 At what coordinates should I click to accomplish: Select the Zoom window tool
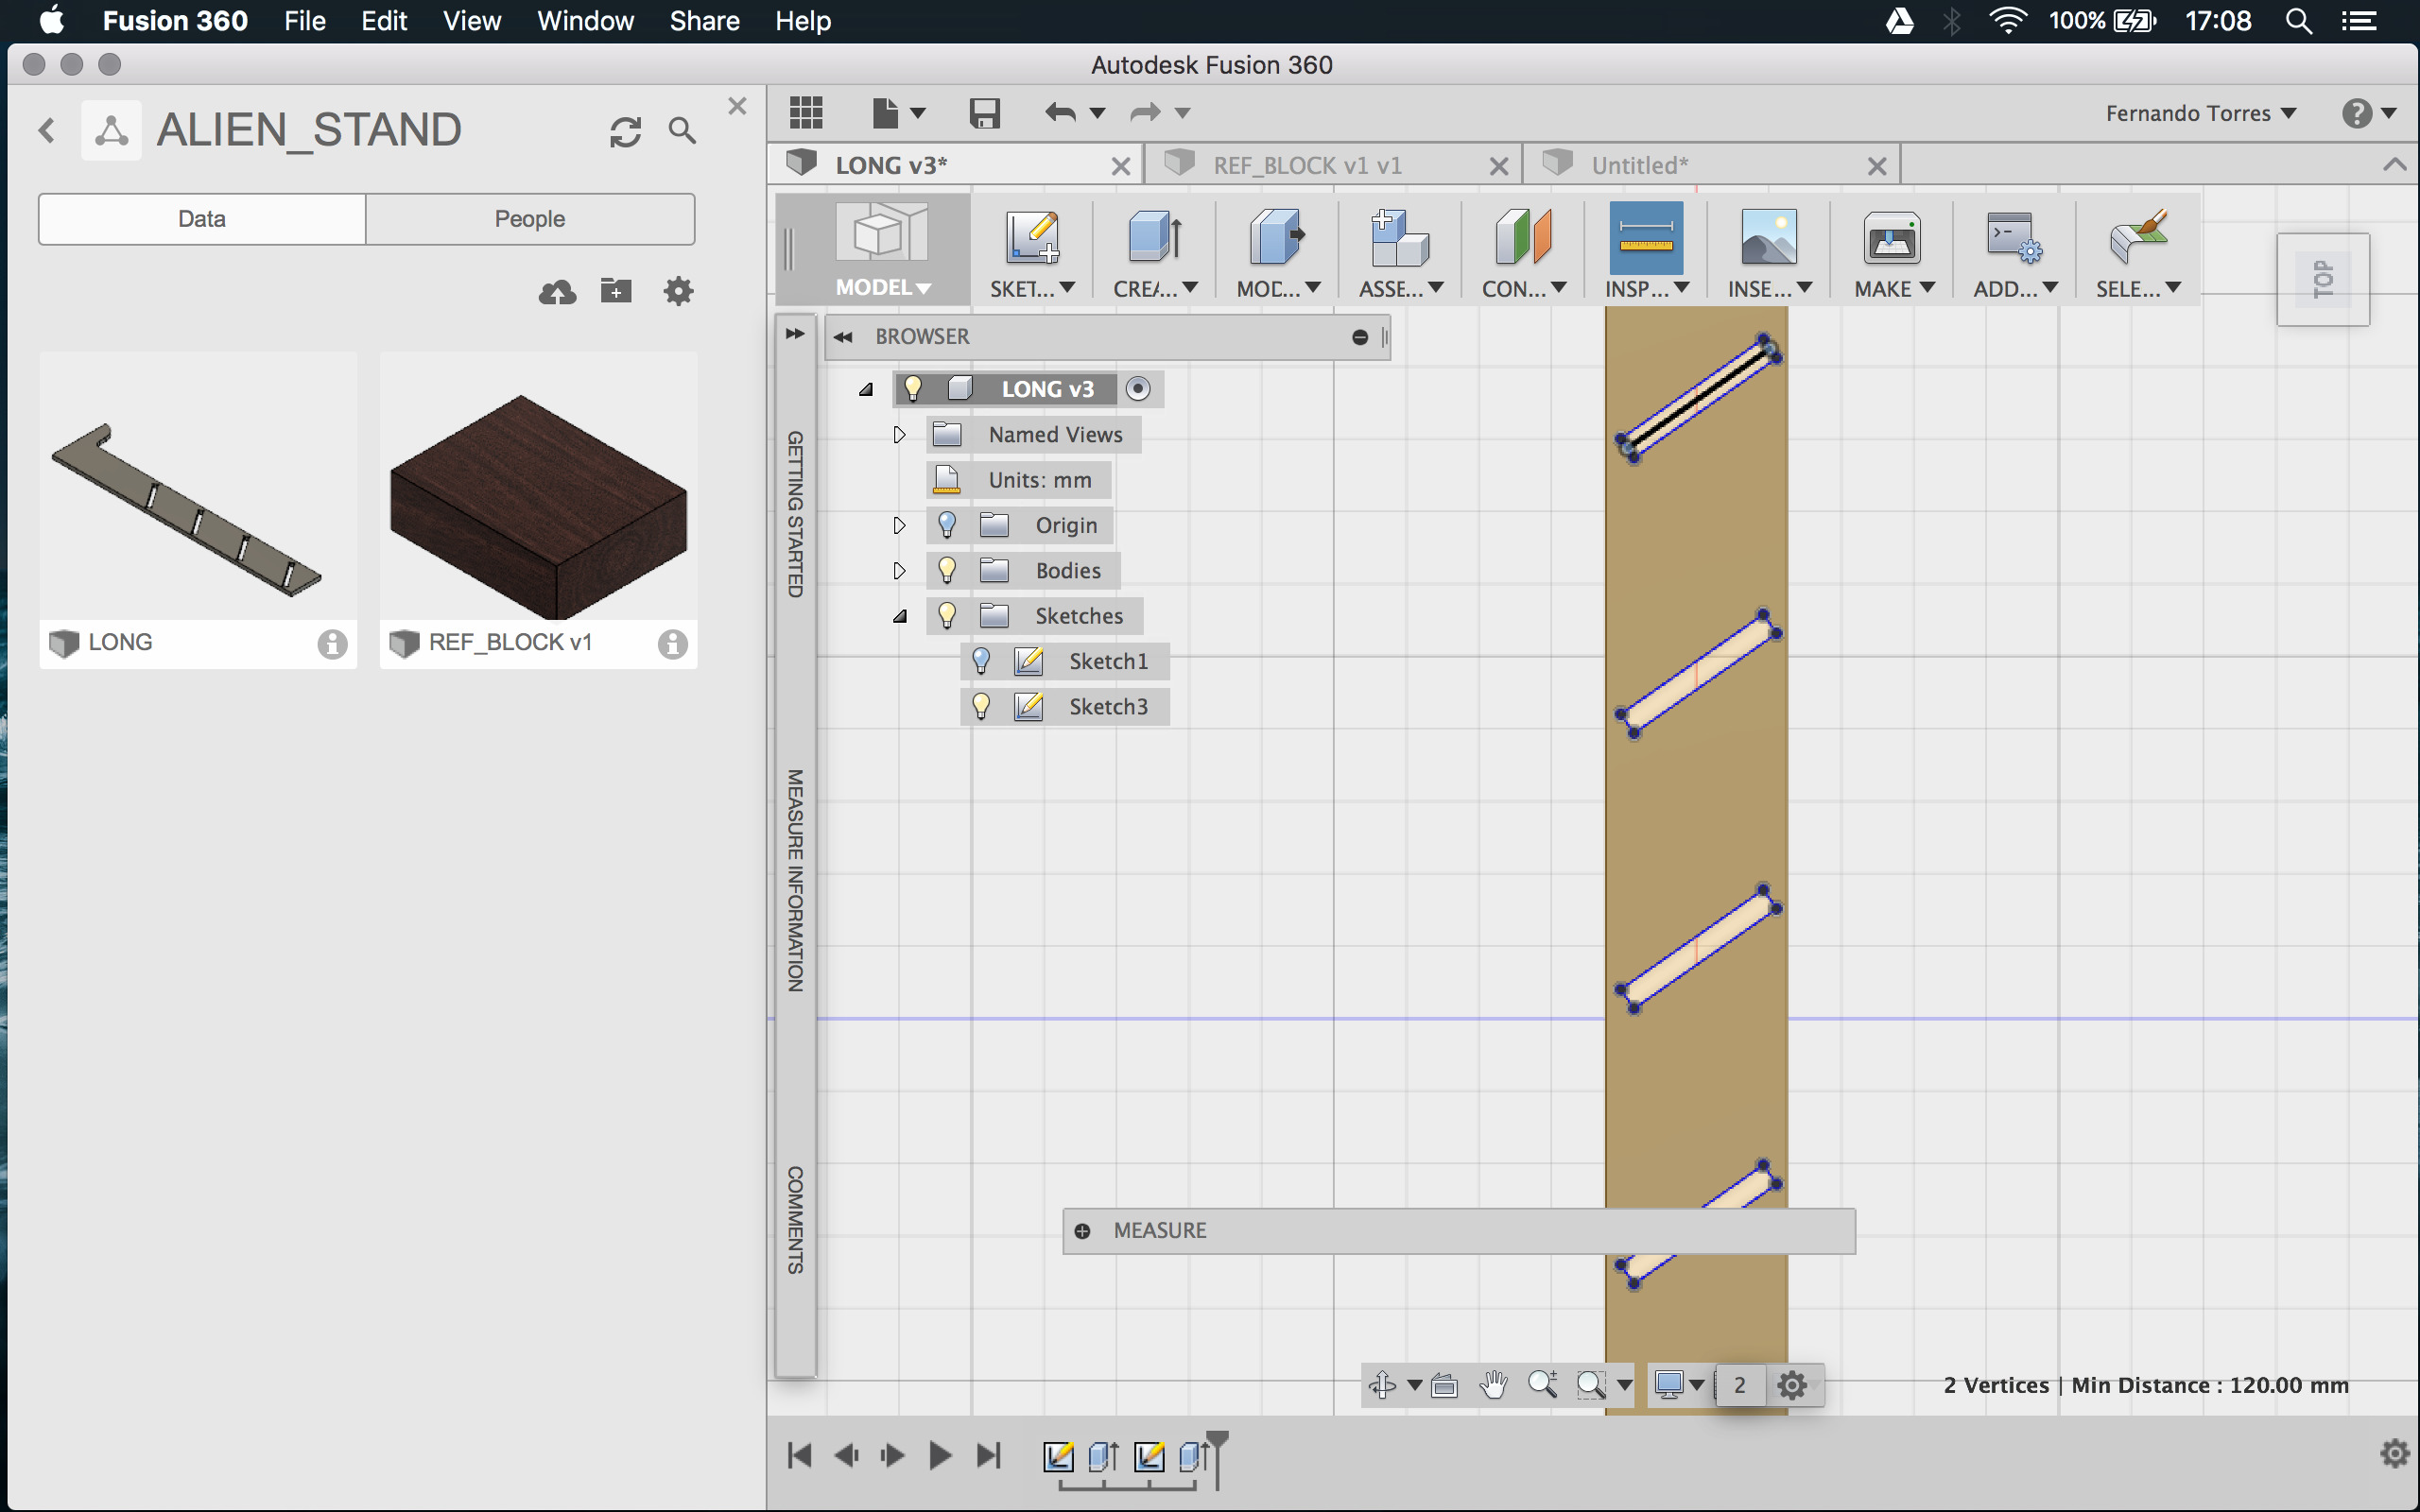pyautogui.click(x=1590, y=1385)
